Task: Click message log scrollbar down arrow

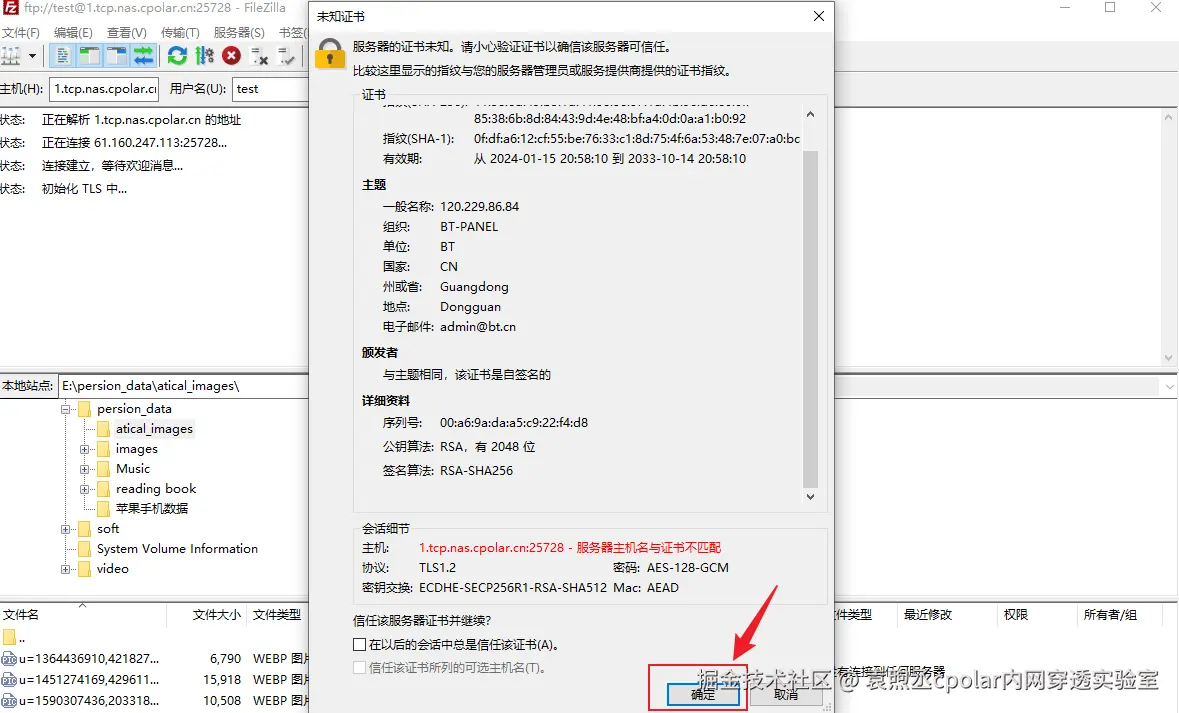Action: (1168, 358)
